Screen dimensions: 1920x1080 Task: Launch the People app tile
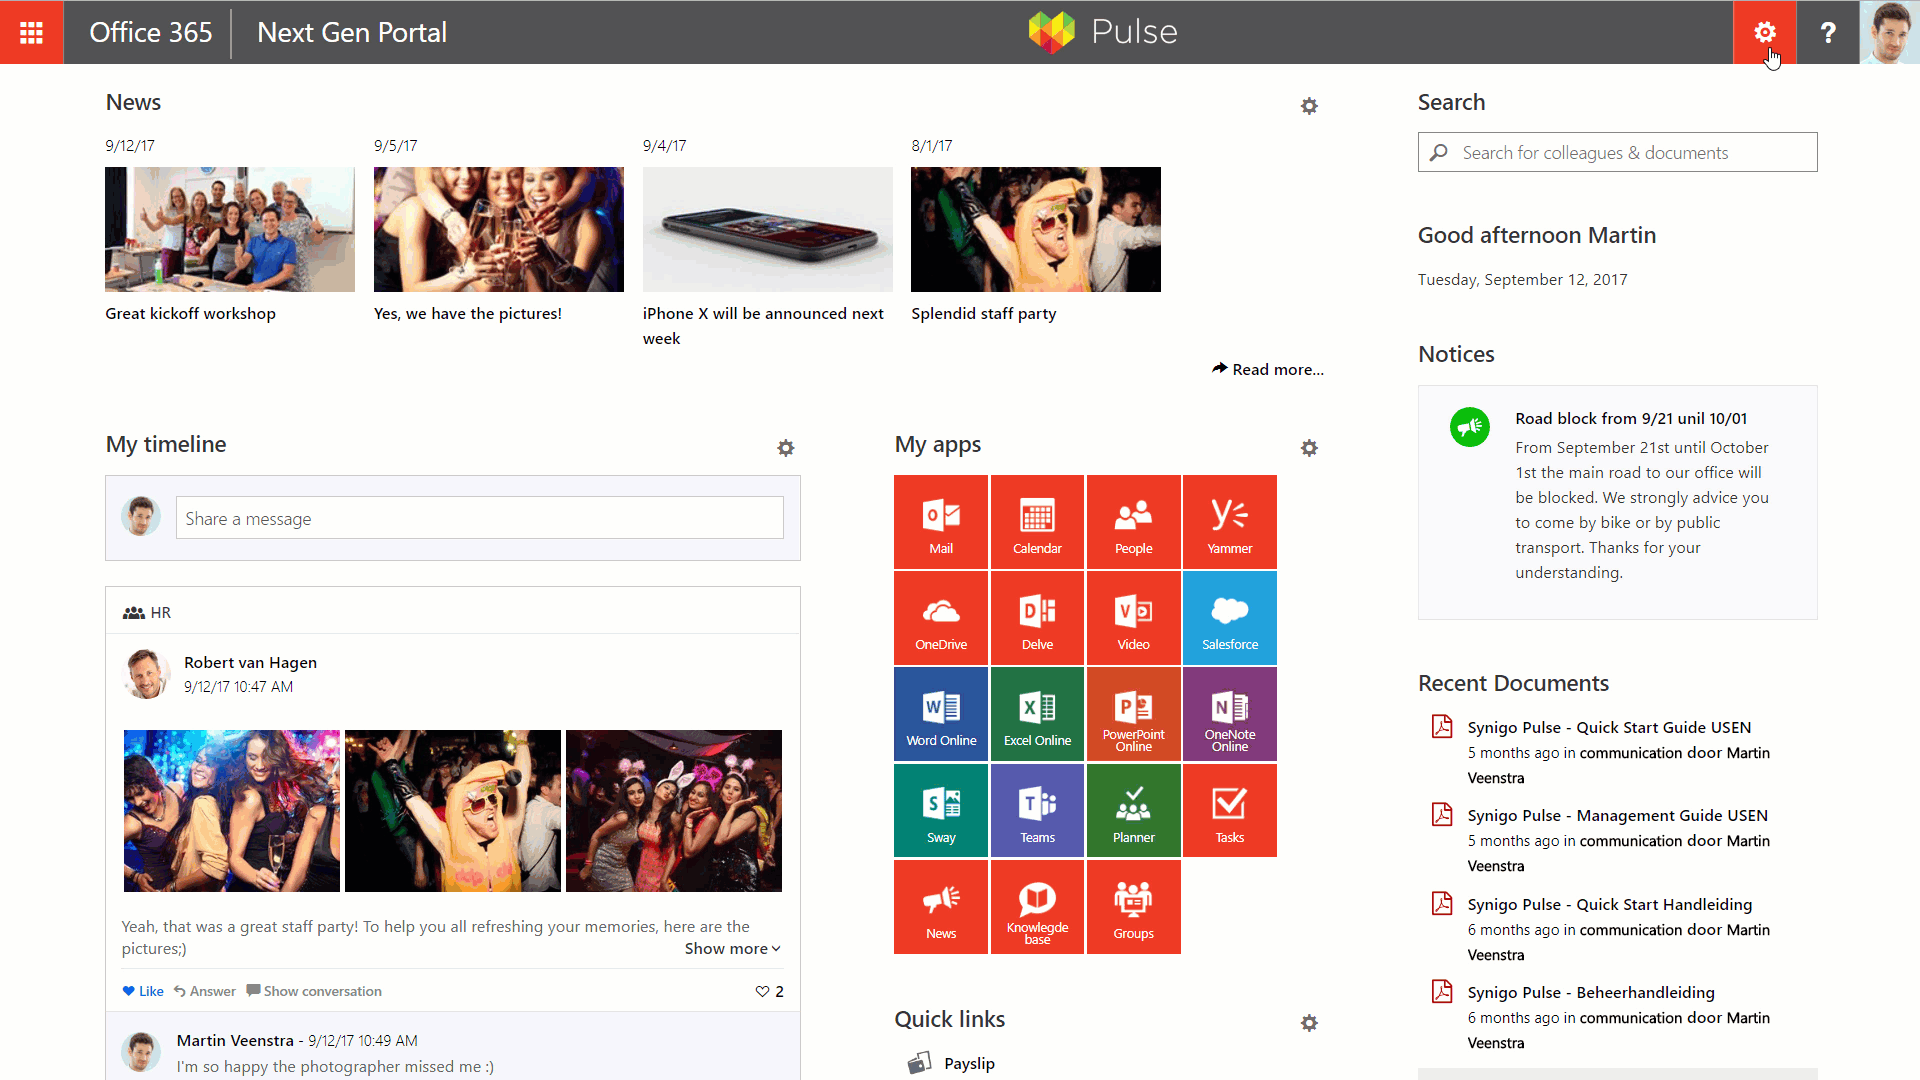click(x=1134, y=522)
